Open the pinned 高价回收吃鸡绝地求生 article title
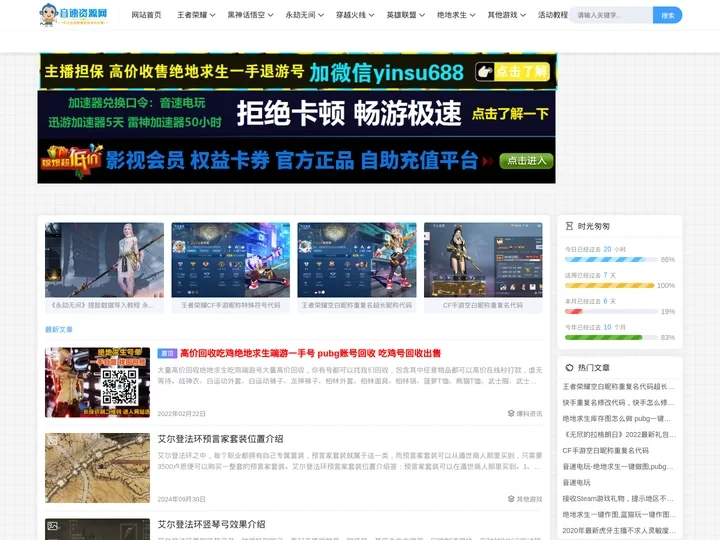This screenshot has height=540, width=720. tap(310, 353)
